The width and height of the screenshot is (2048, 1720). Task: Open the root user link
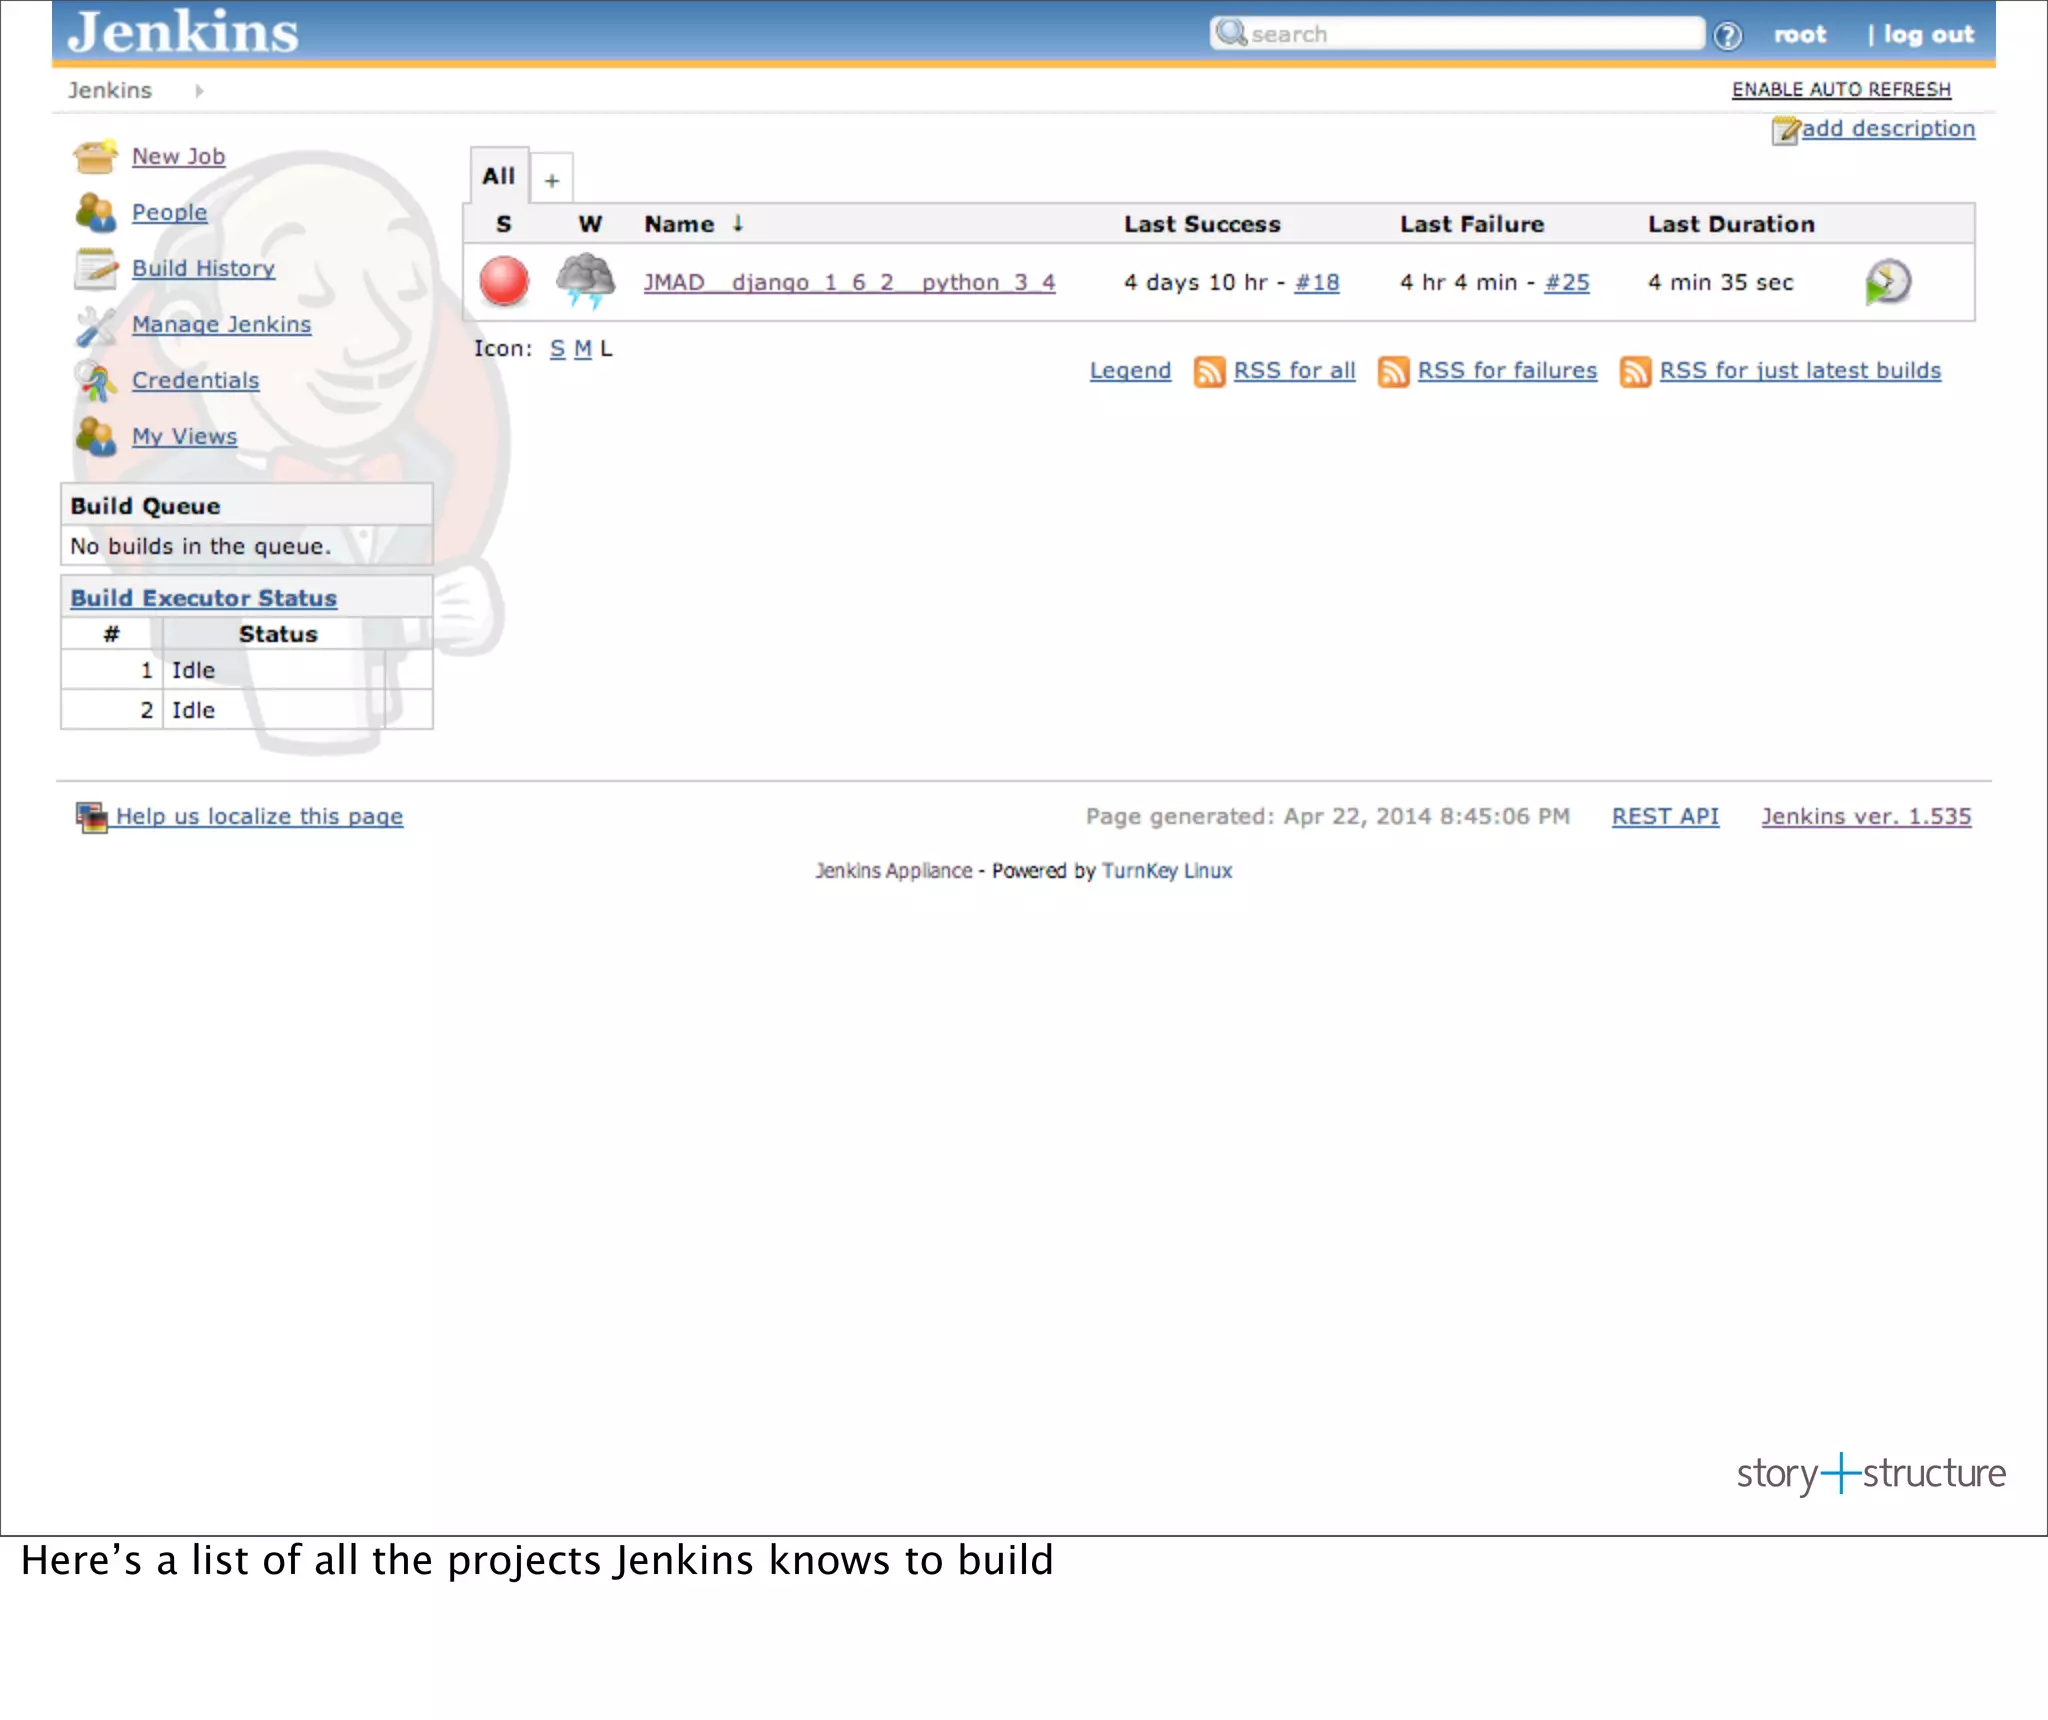click(x=1799, y=35)
